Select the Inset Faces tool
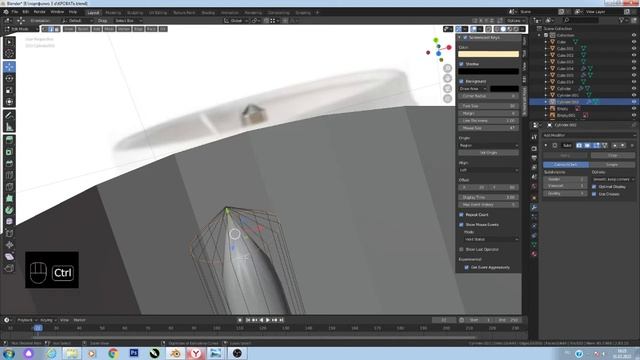The image size is (640, 360). (9, 152)
